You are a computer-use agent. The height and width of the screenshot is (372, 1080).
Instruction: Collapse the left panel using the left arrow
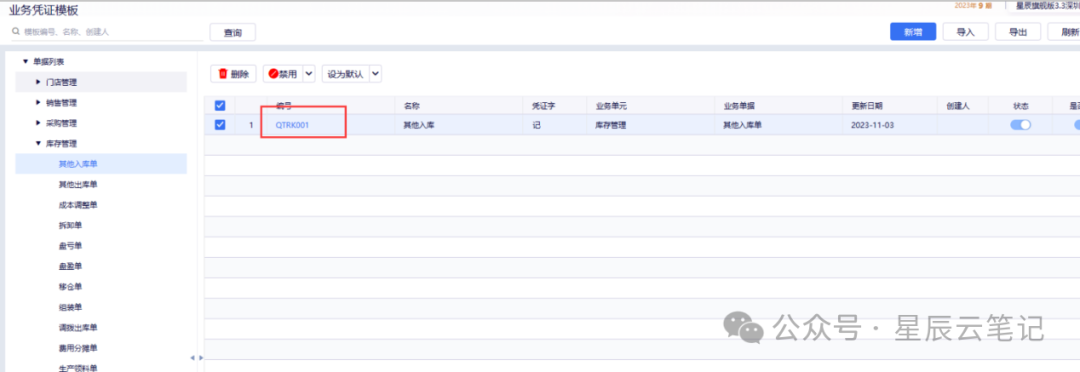[x=192, y=358]
